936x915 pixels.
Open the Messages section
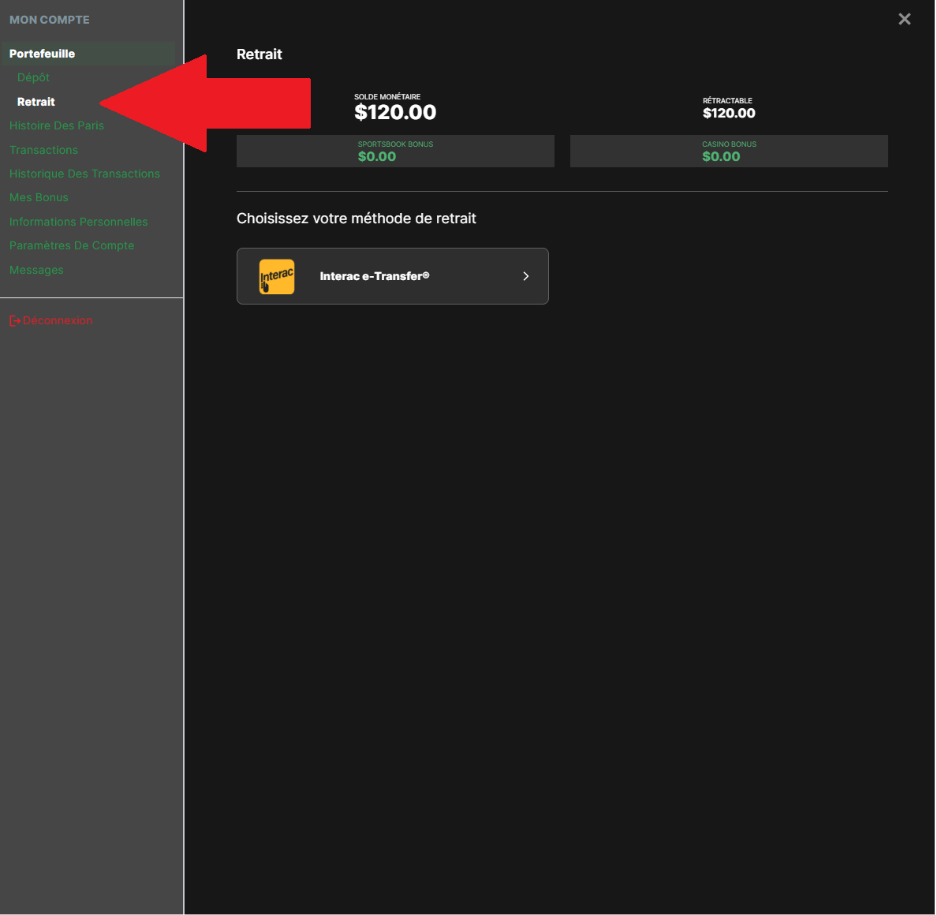[36, 270]
